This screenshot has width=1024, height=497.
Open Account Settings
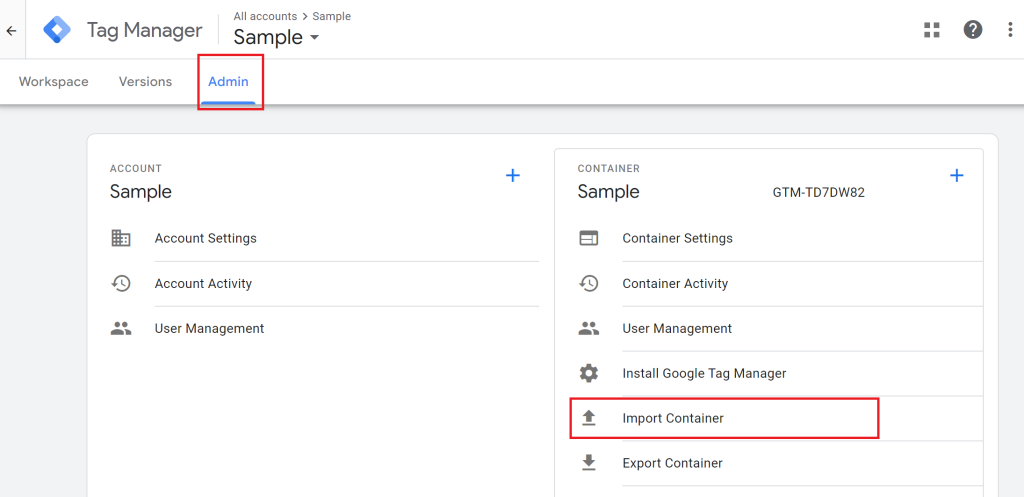(x=206, y=238)
